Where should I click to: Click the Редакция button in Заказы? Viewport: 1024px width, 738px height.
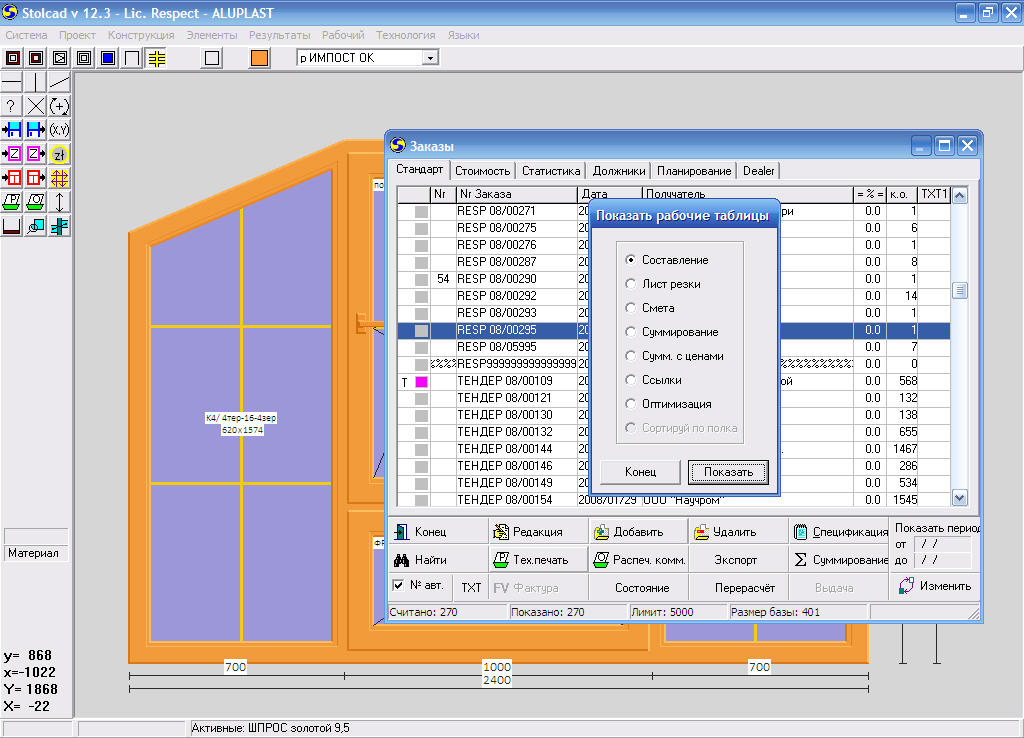pos(537,532)
